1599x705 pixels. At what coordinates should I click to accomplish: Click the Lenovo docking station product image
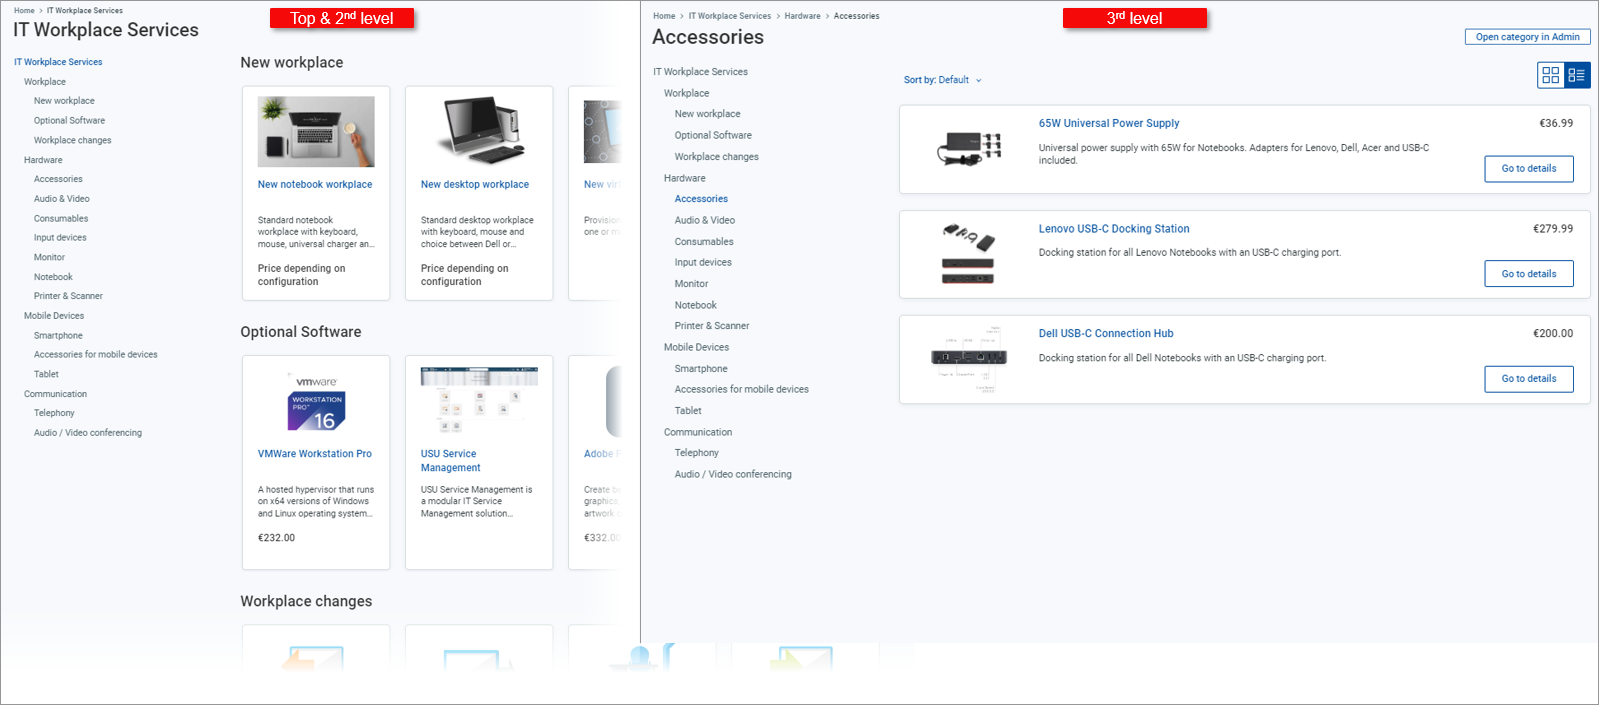click(x=968, y=253)
